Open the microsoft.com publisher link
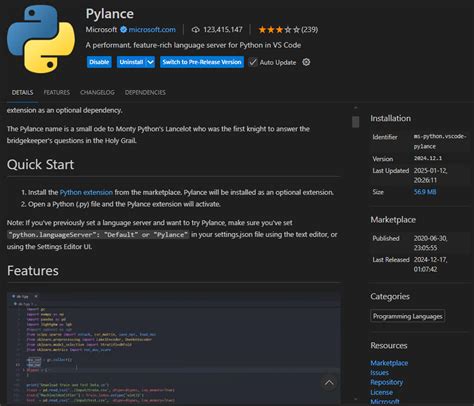The image size is (474, 406). tap(152, 30)
